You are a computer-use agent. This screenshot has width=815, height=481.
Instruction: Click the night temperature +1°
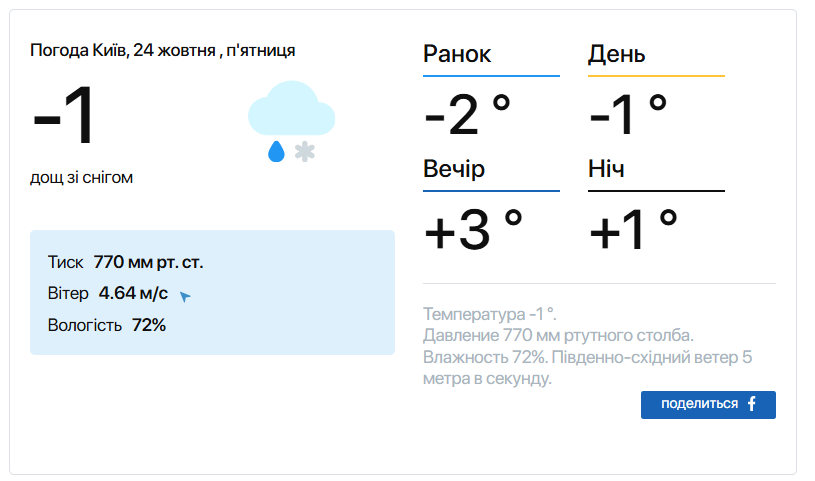point(634,229)
